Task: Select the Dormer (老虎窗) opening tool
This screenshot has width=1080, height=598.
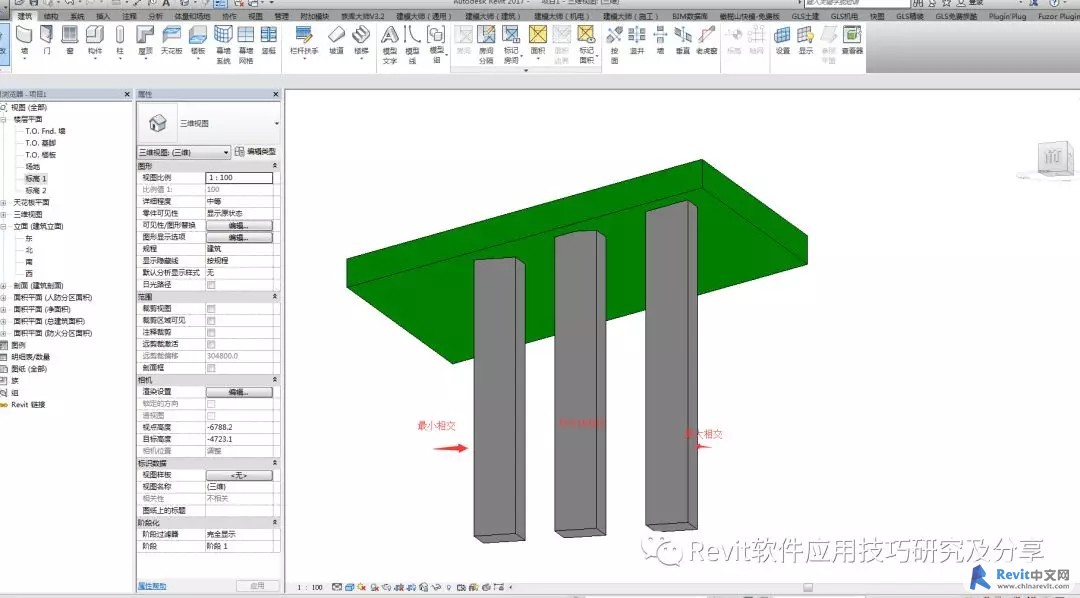Action: pos(707,39)
